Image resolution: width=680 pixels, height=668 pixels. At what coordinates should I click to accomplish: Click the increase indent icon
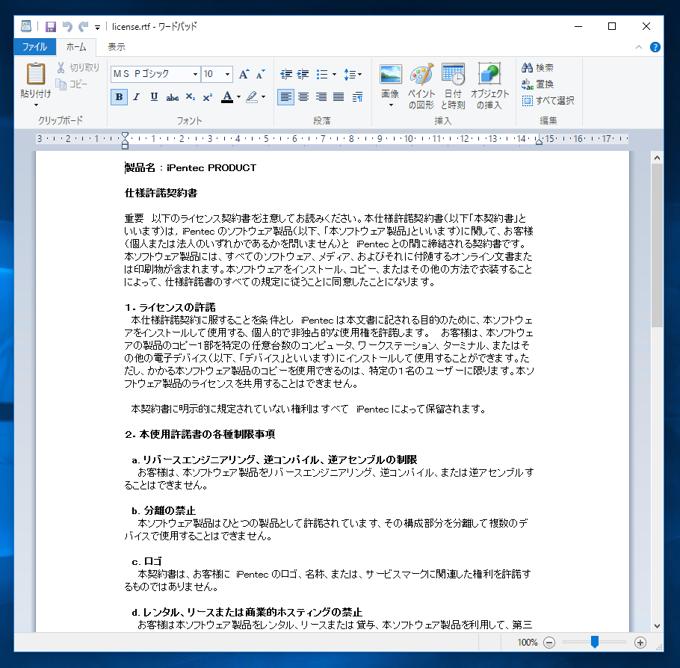click(303, 75)
